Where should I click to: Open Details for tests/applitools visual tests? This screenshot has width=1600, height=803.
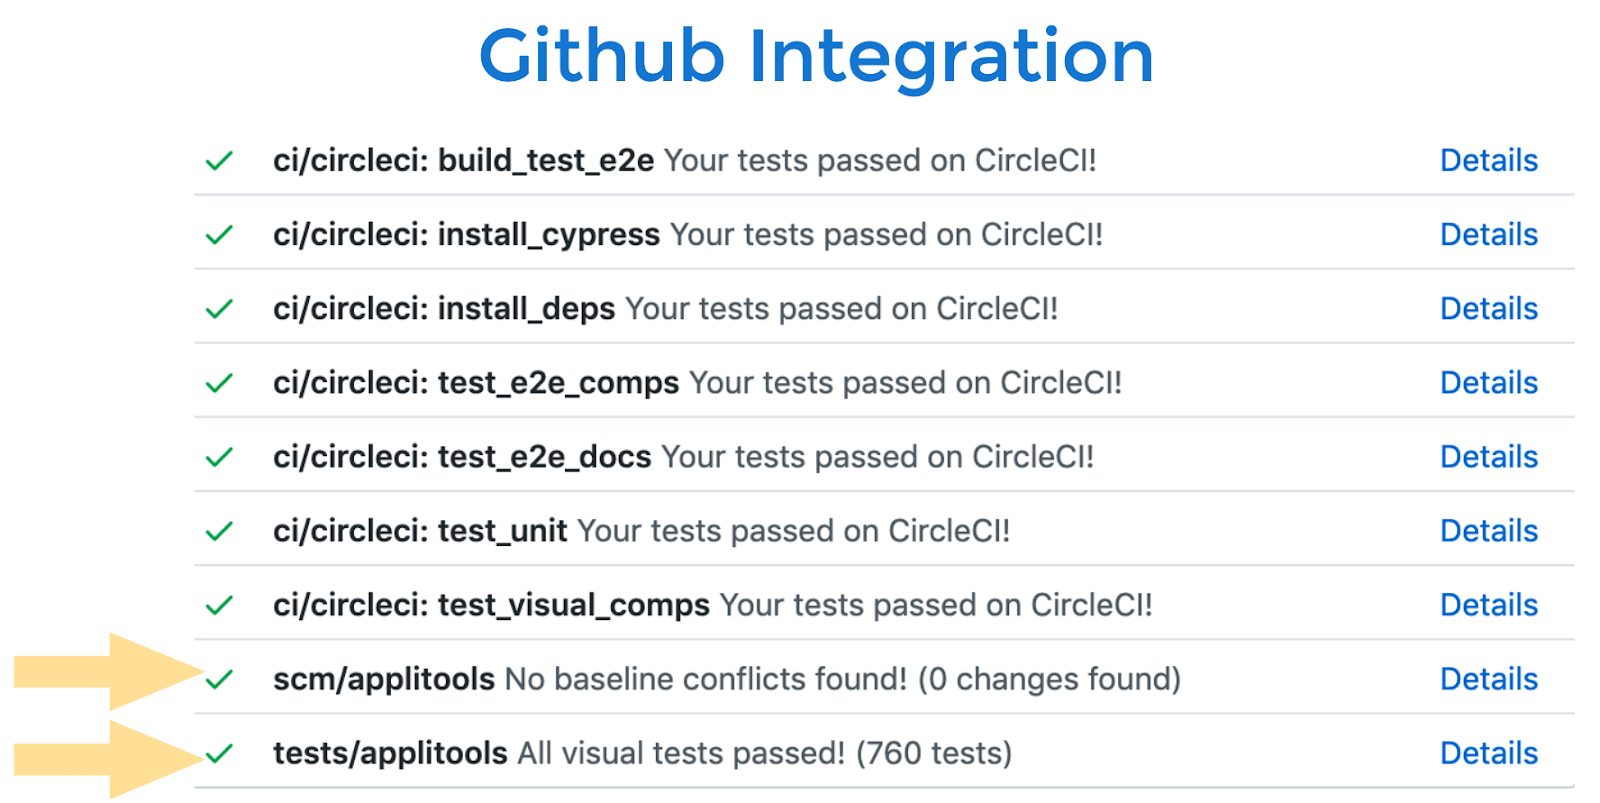1488,753
